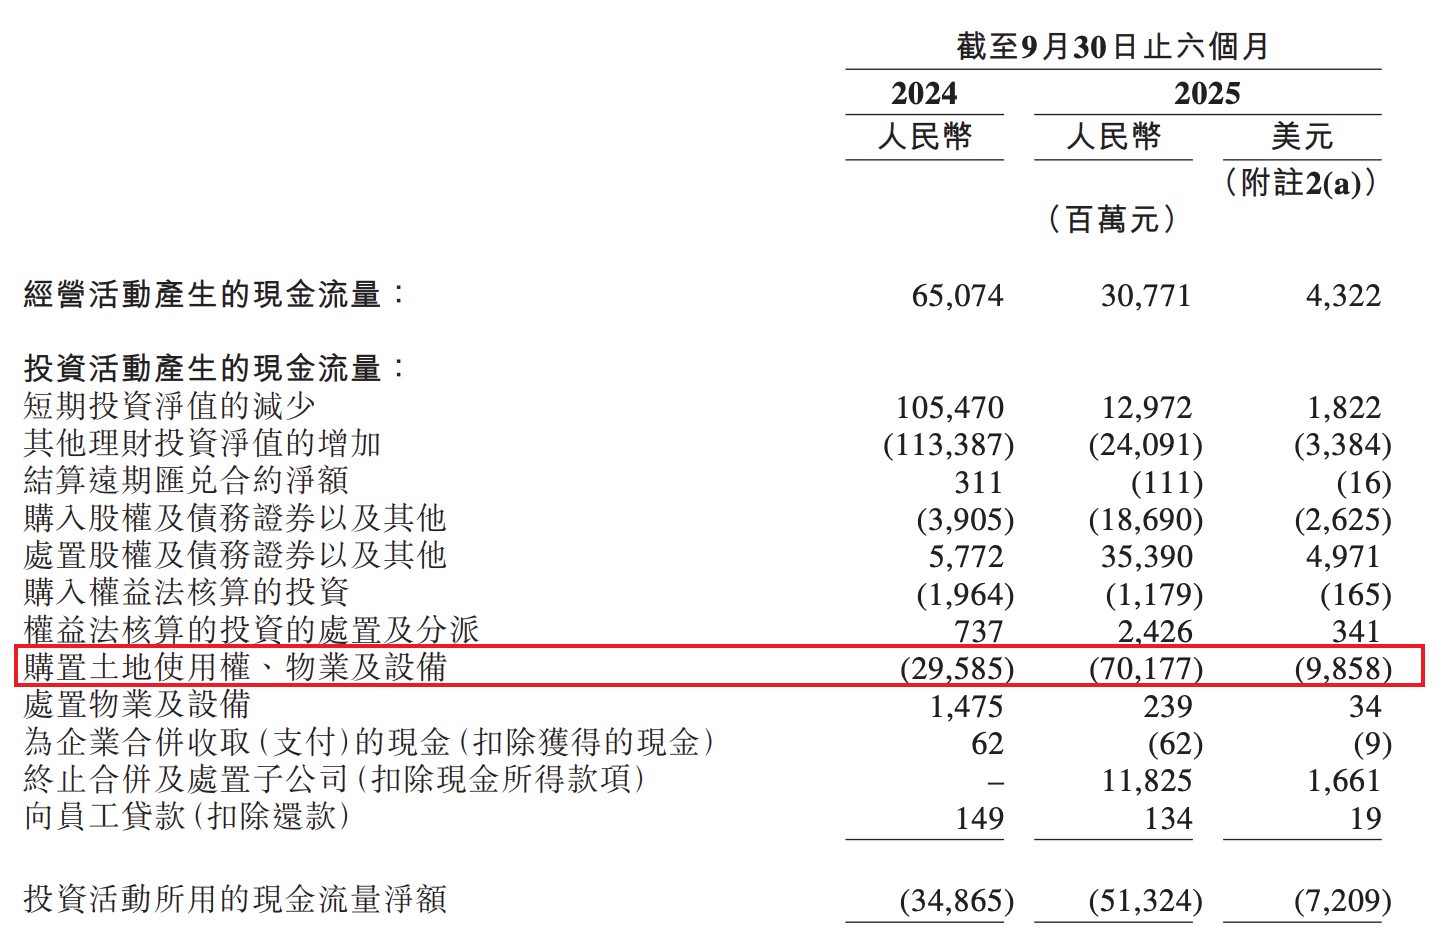Click value 239
Viewport: 1446px width, 938px height.
point(1167,707)
